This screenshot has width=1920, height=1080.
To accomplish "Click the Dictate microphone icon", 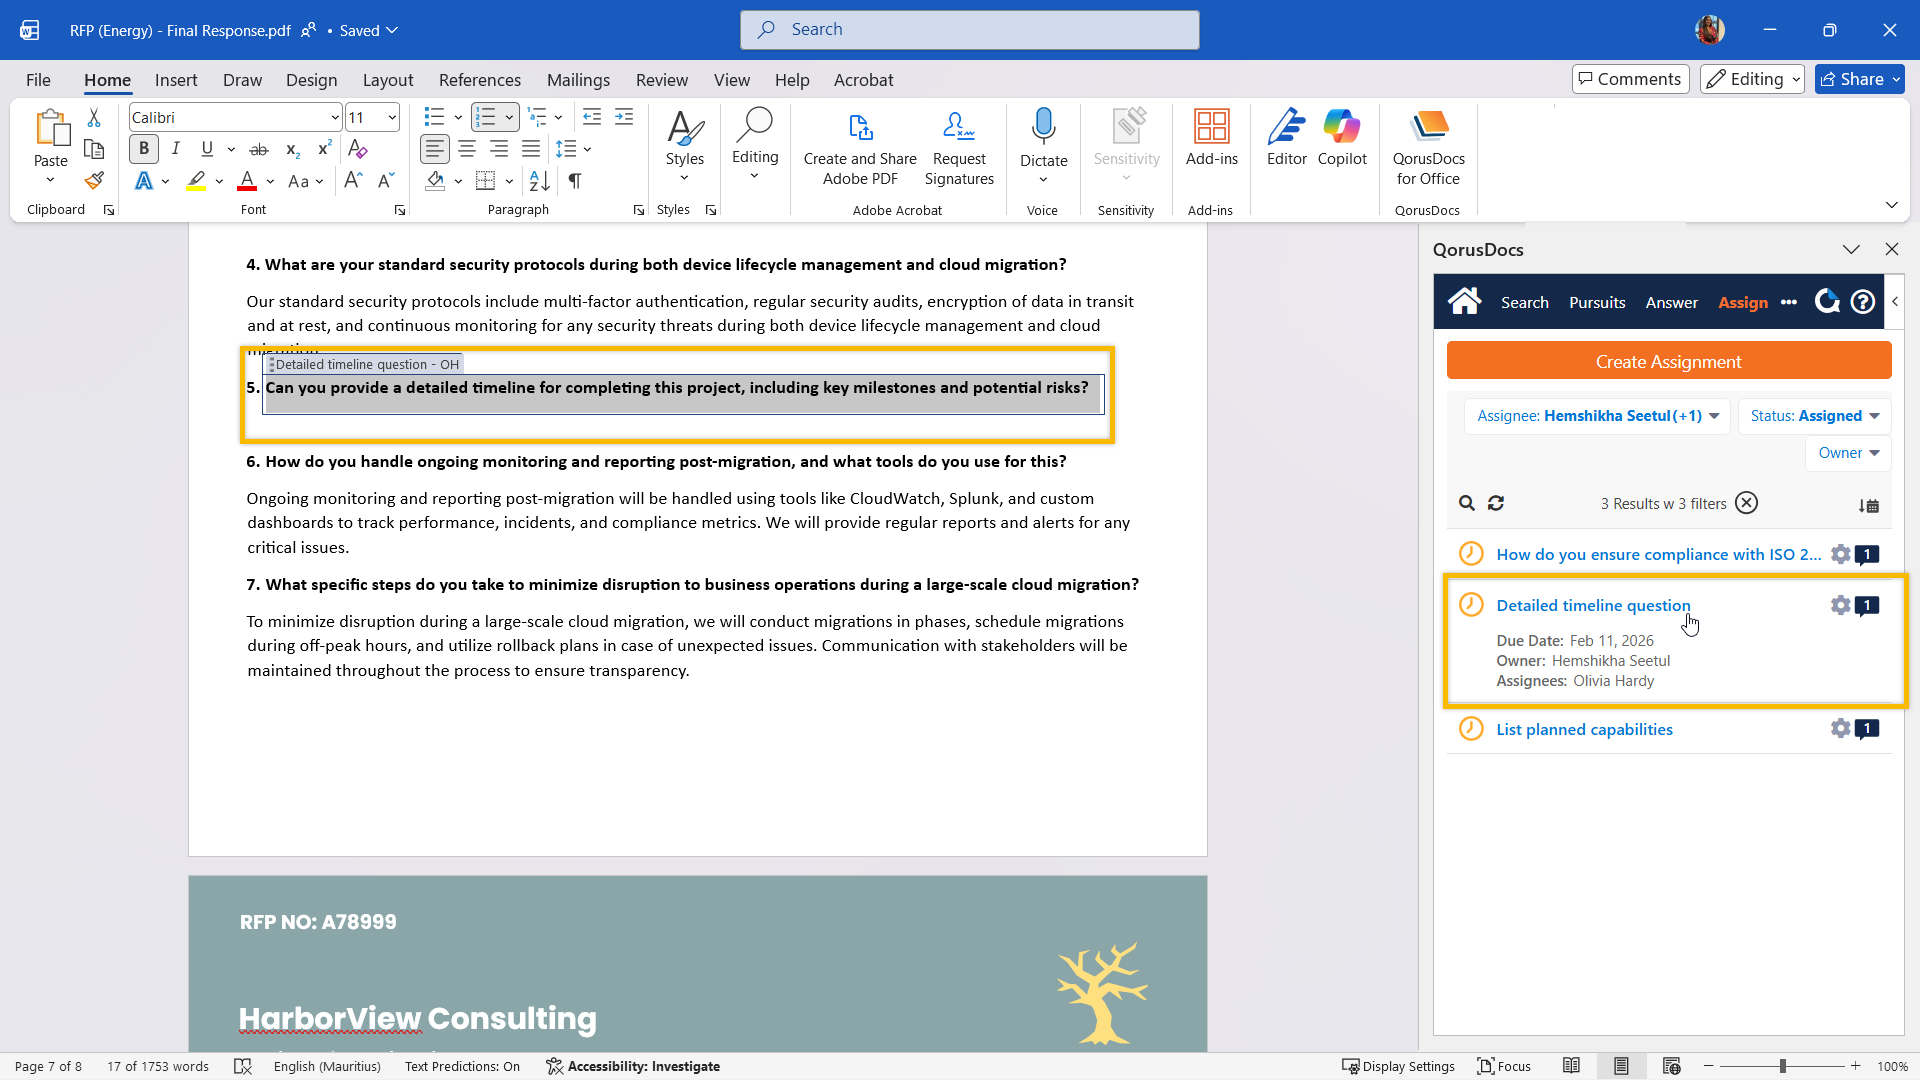I will [x=1043, y=128].
